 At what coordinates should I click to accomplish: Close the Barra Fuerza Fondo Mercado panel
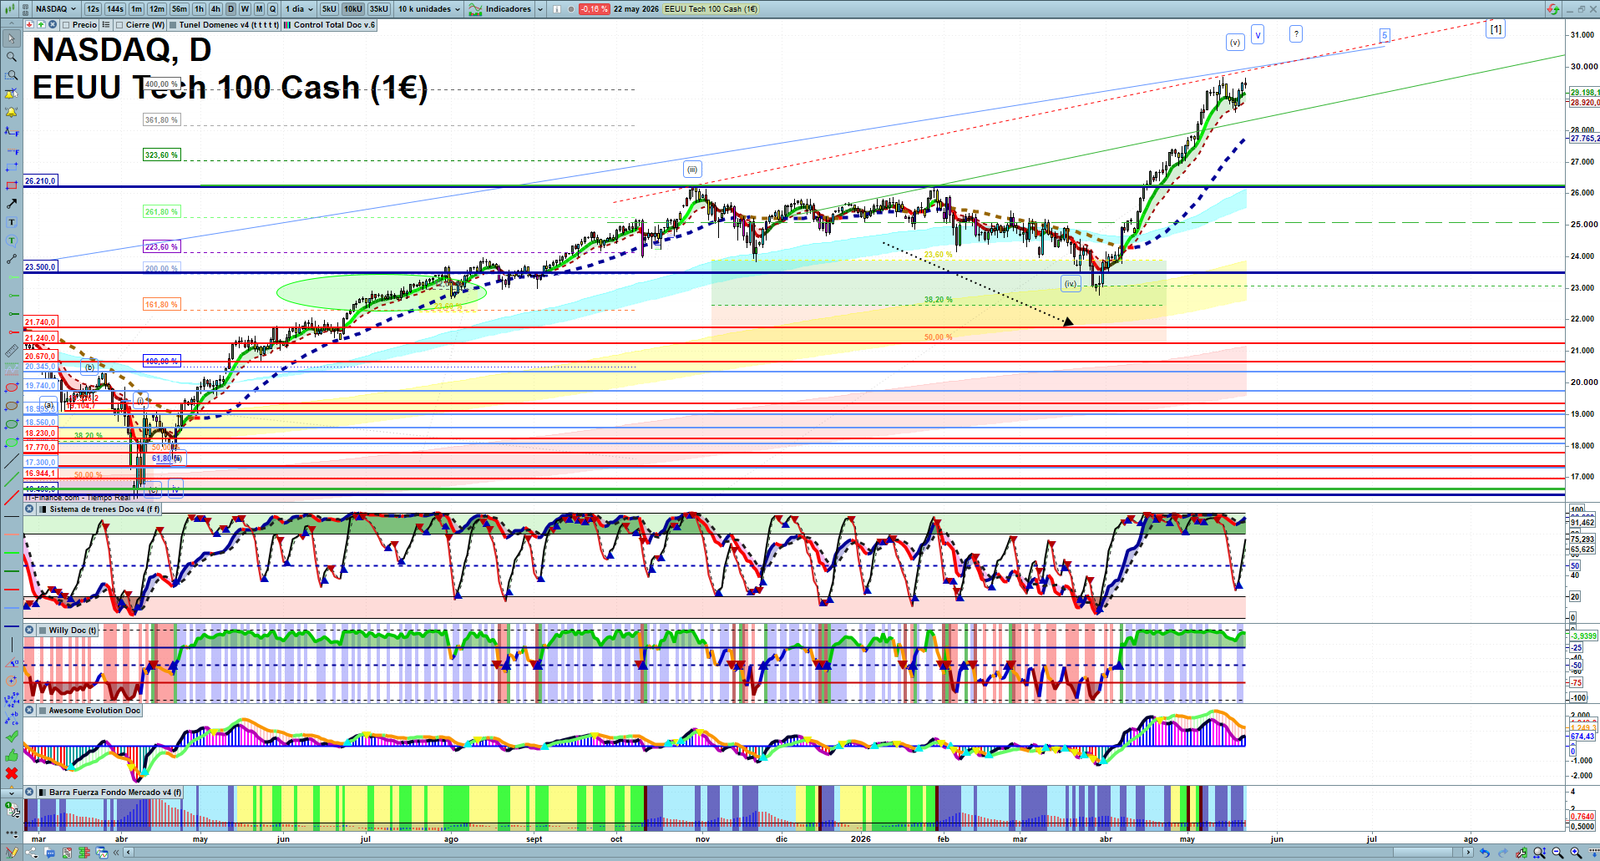point(29,792)
